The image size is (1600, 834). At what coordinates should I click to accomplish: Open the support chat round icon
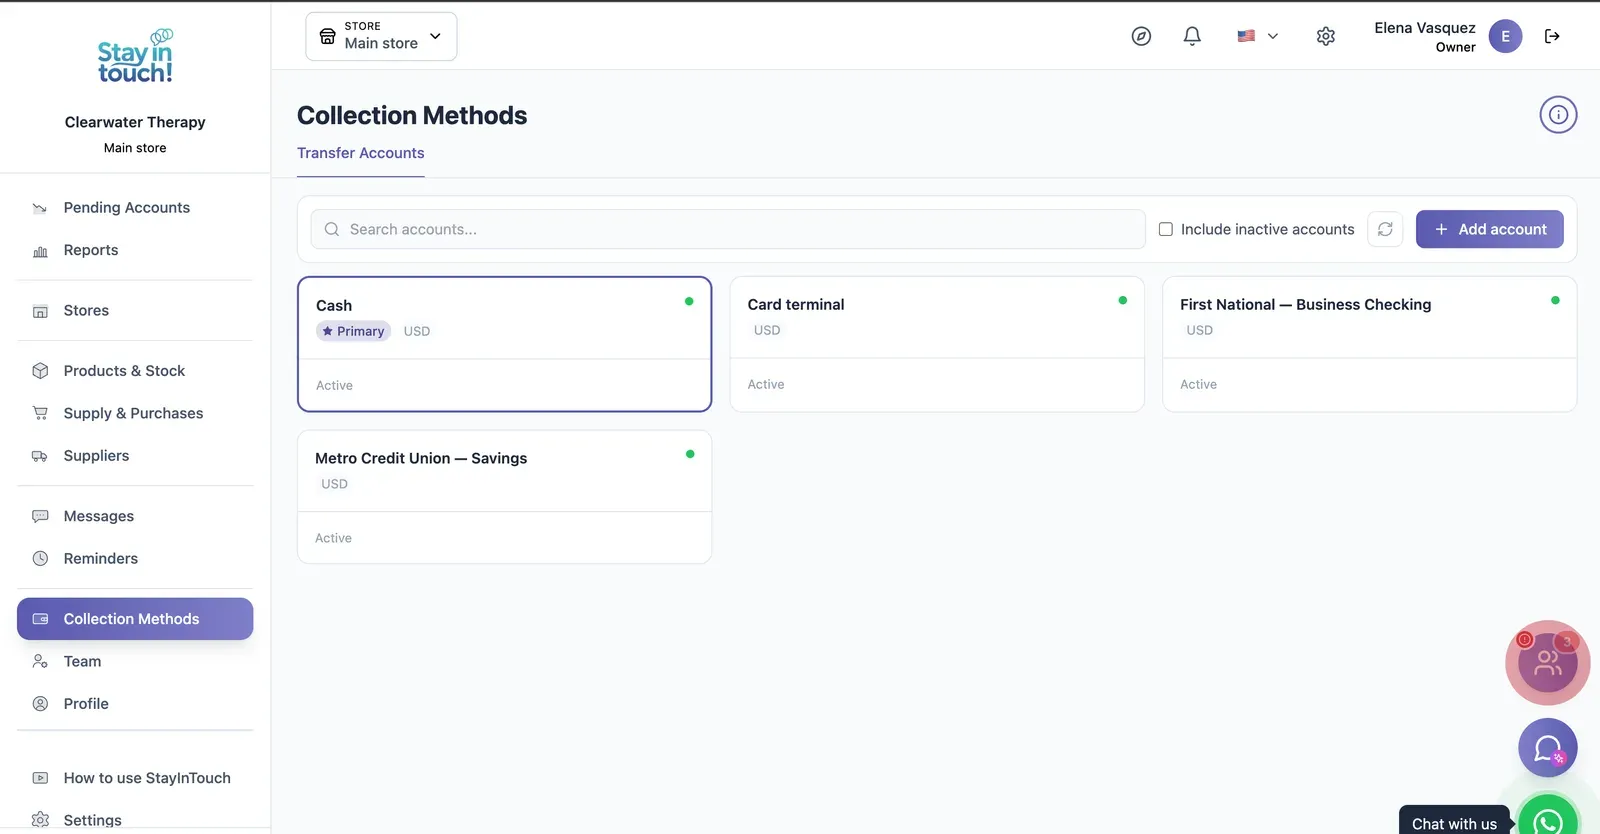pos(1548,748)
